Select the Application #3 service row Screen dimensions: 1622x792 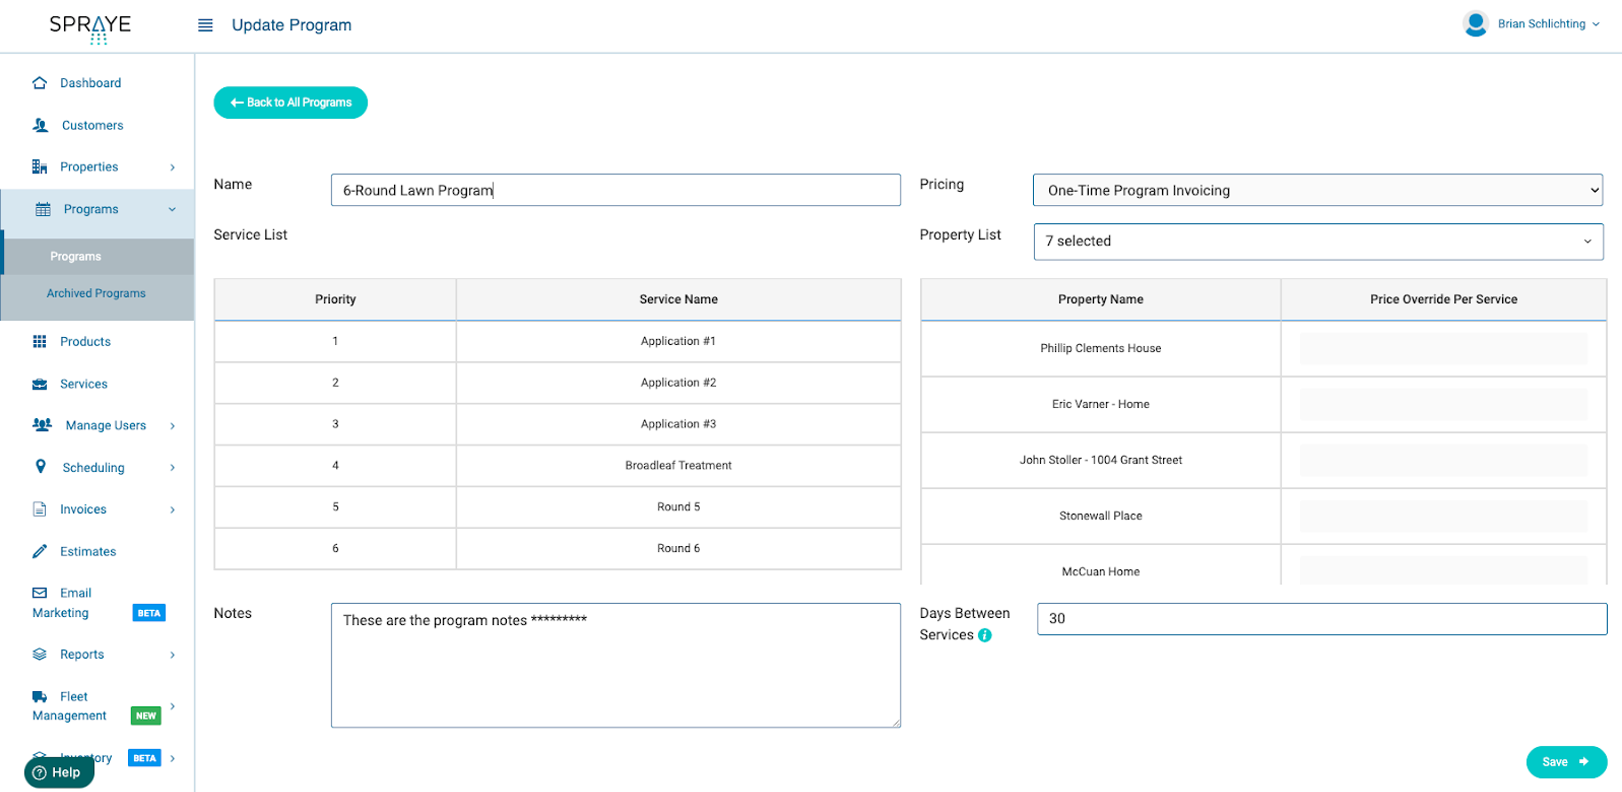click(558, 424)
